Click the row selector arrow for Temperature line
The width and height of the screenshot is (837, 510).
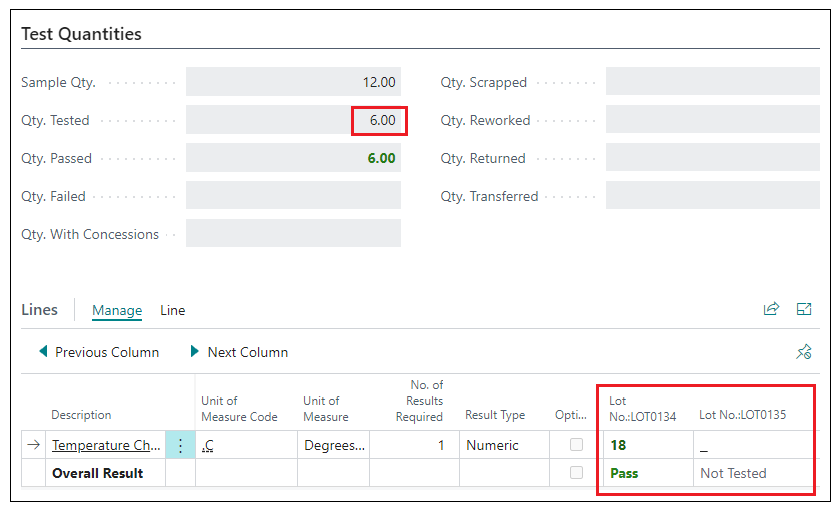tap(33, 446)
